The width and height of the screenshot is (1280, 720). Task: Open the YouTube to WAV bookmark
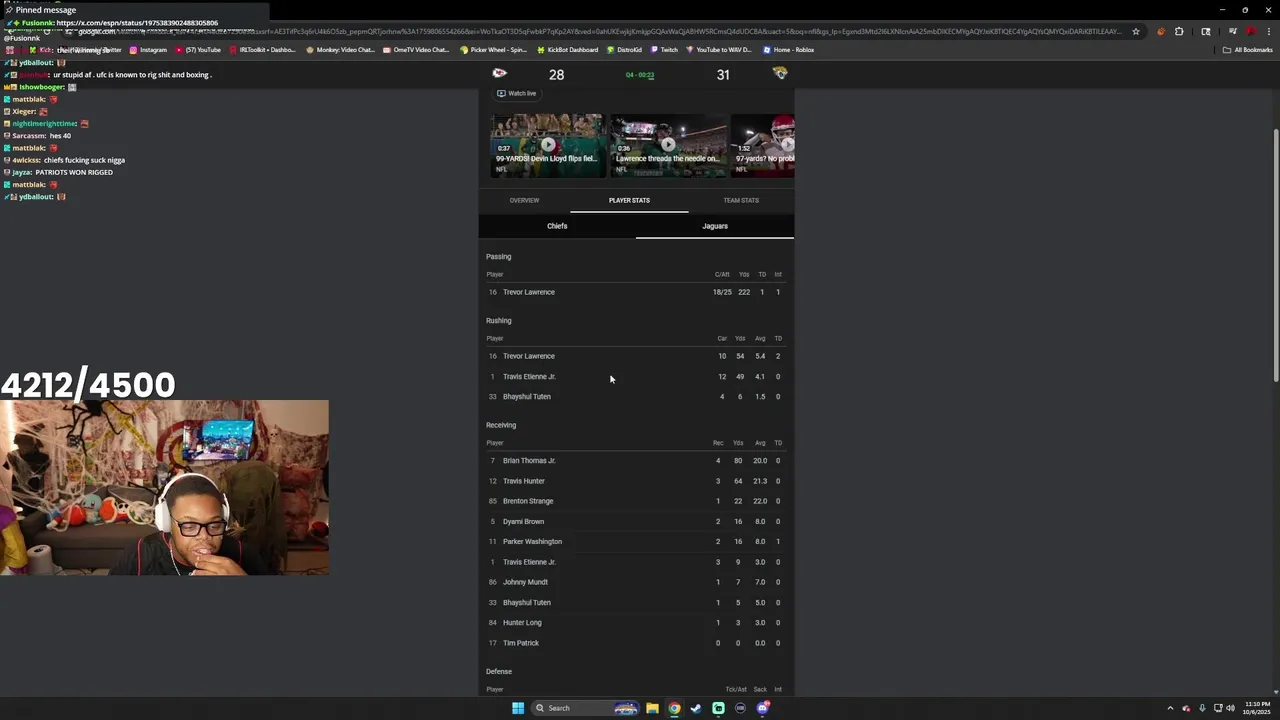point(719,50)
